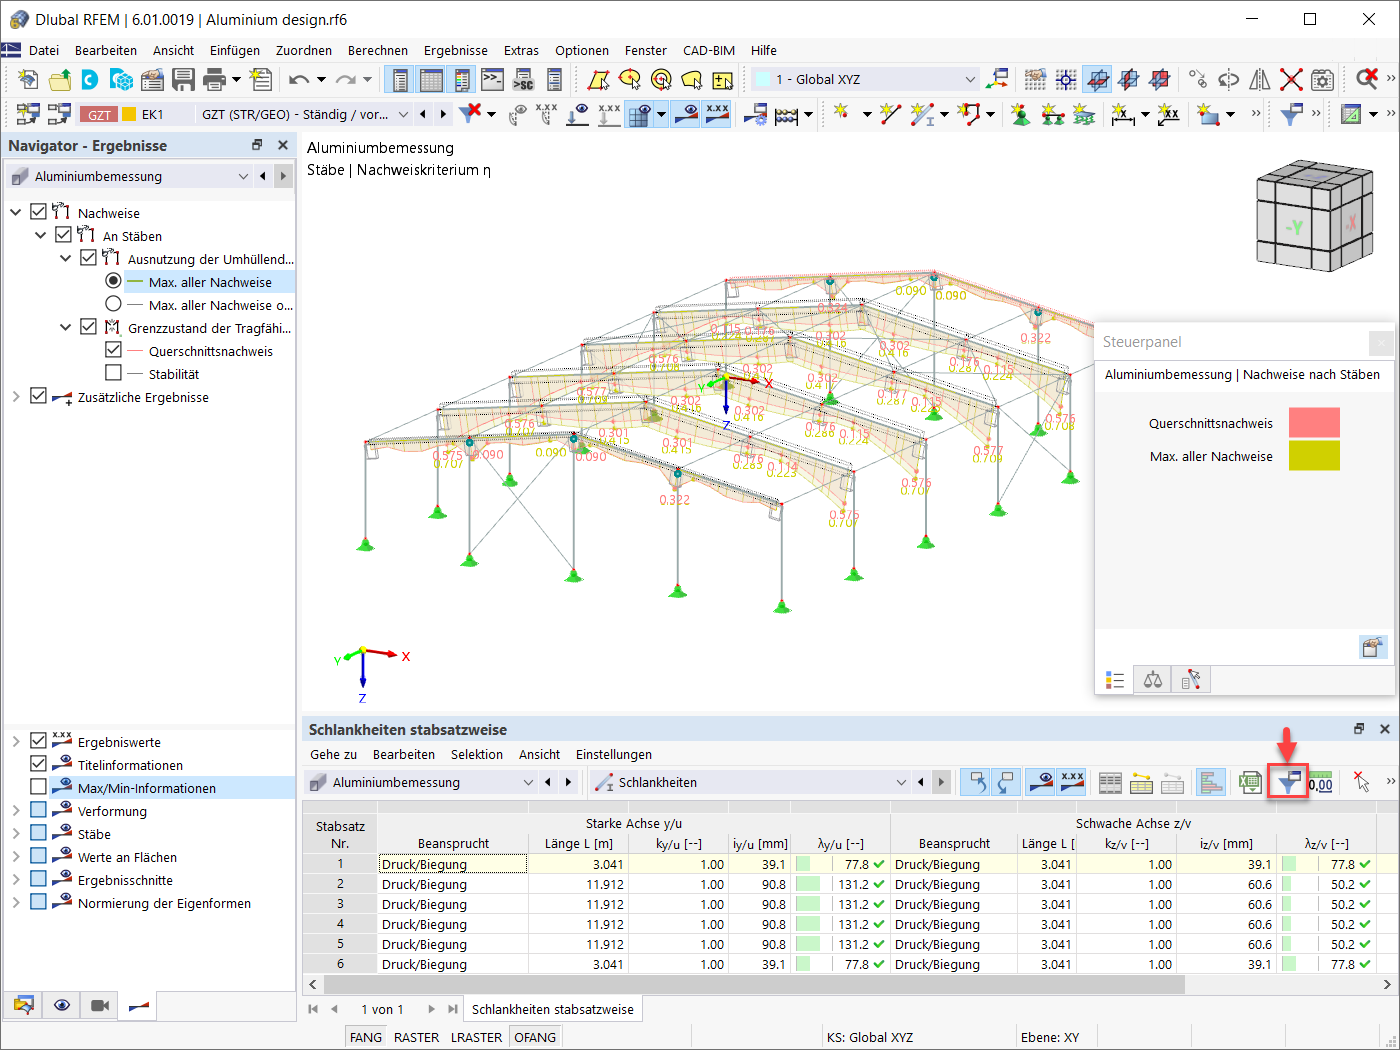
Task: Click the new line support icon
Action: point(1052,114)
